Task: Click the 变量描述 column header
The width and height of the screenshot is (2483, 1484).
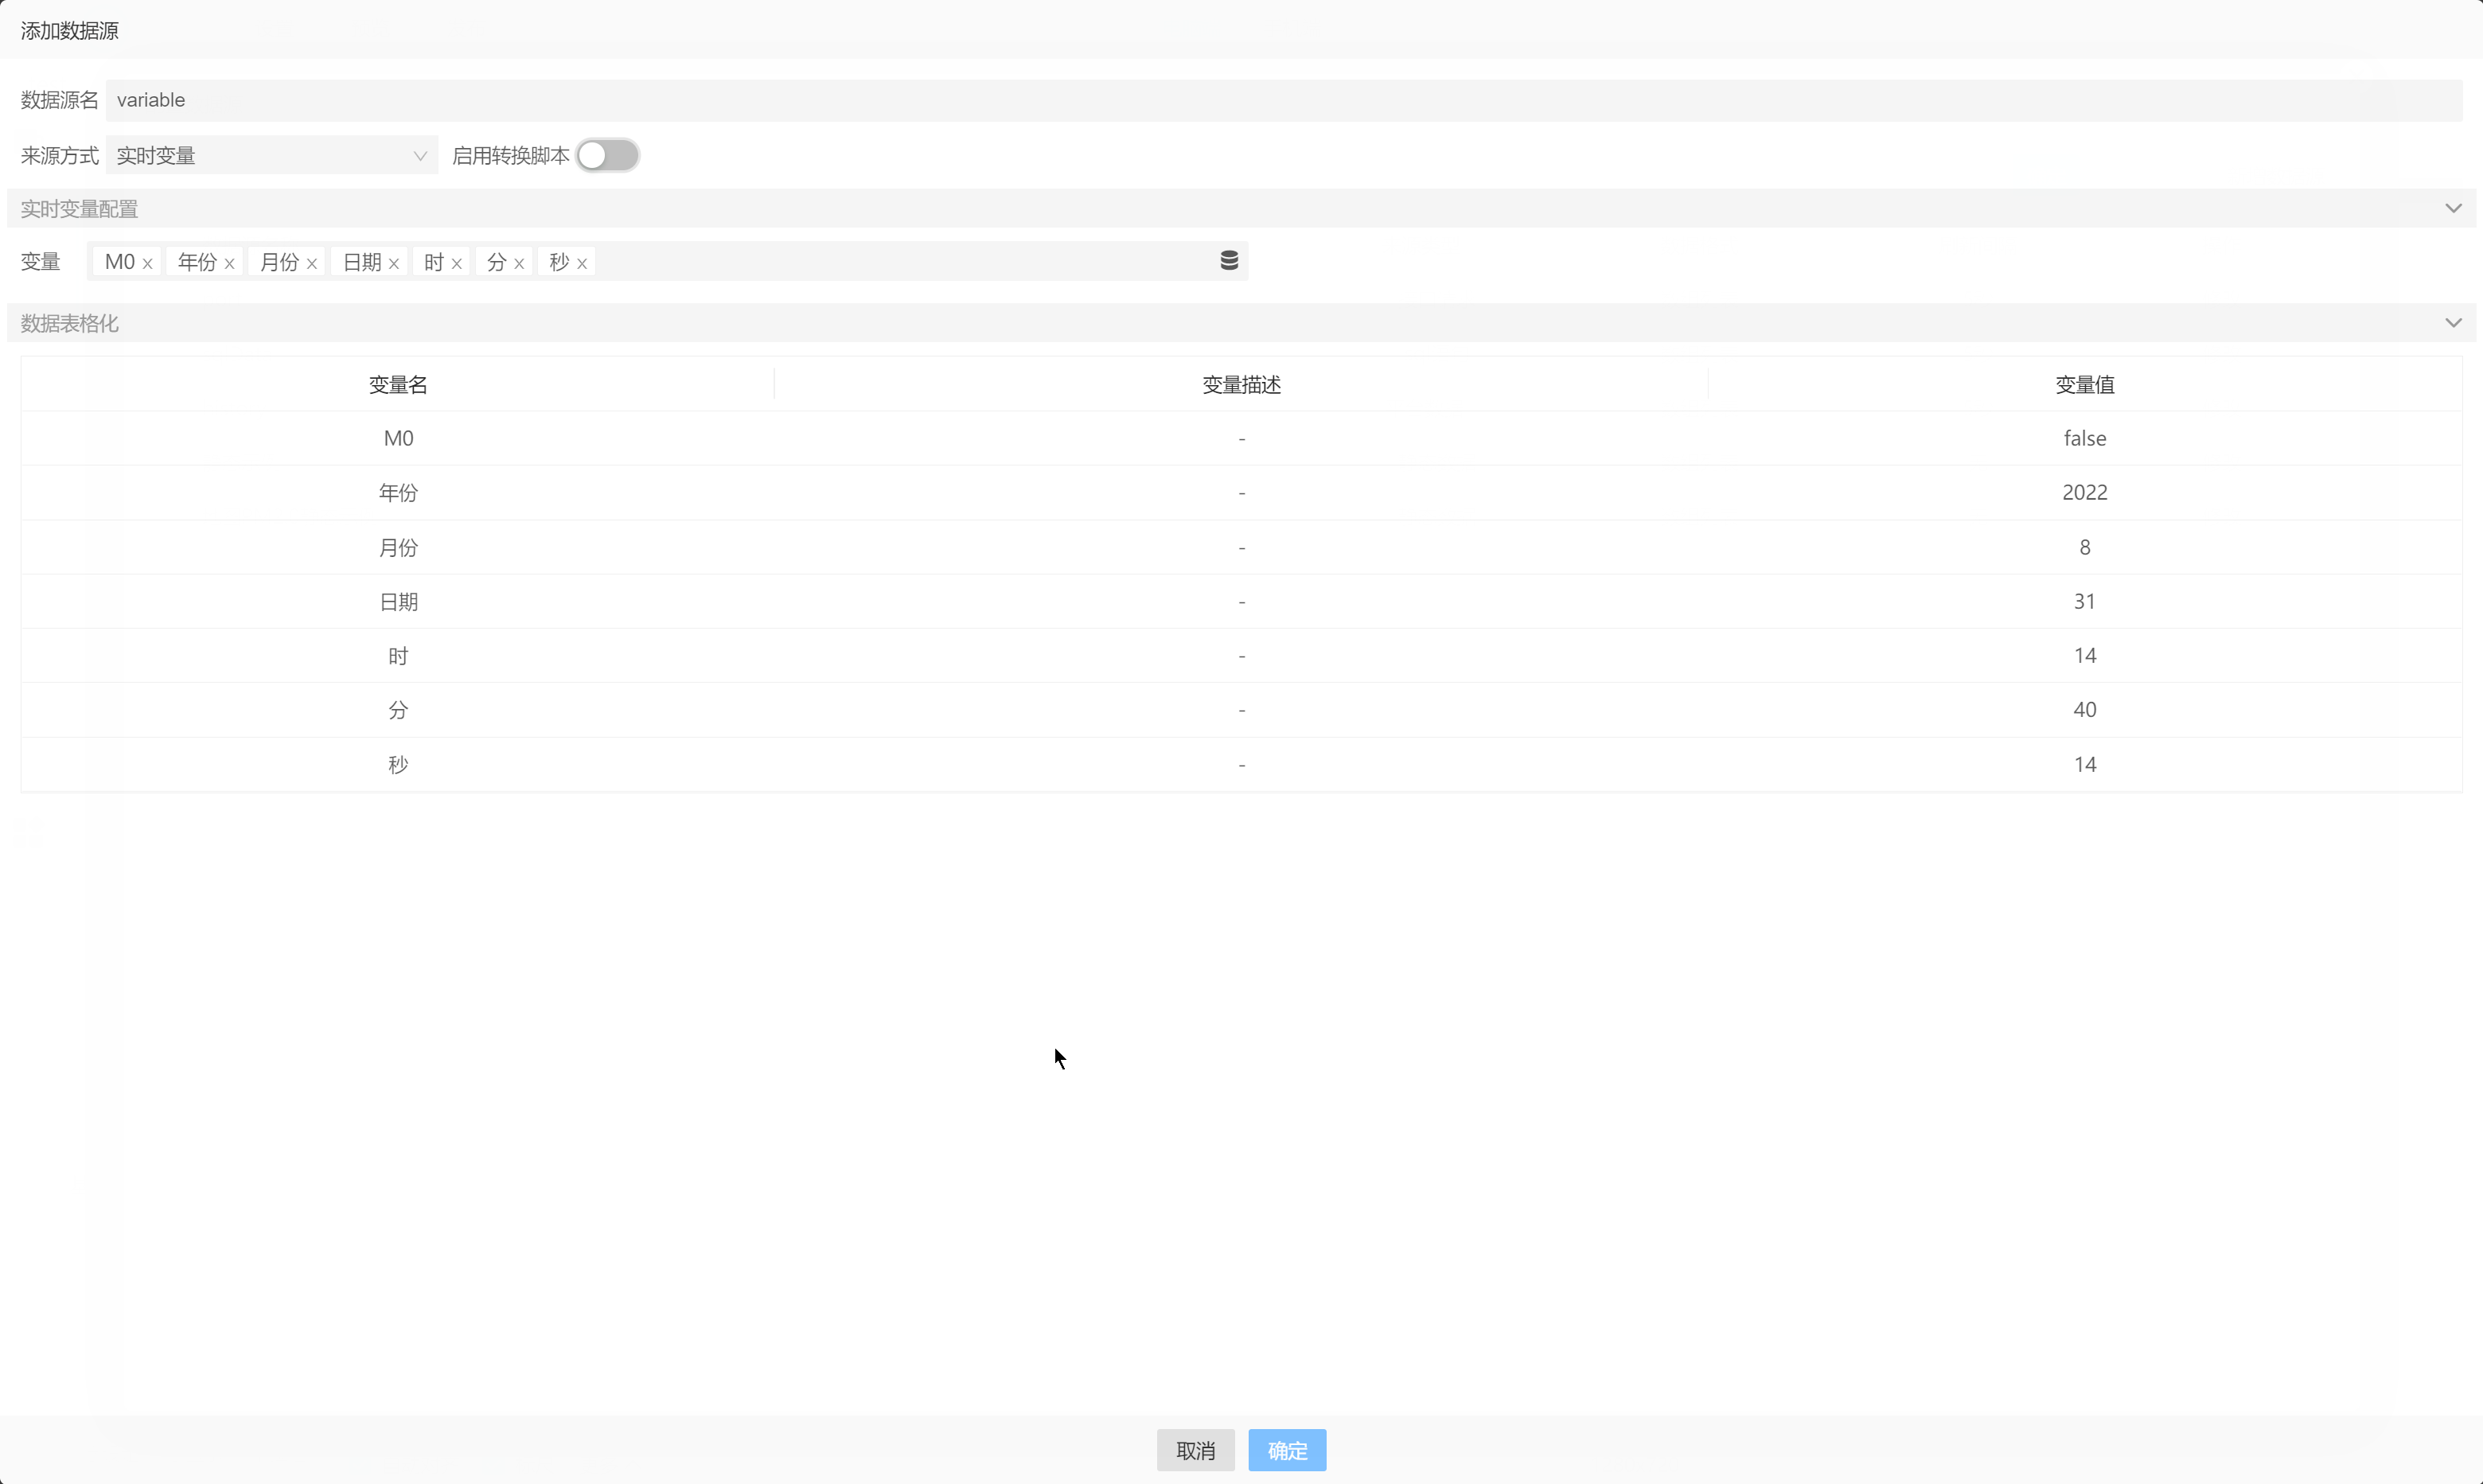Action: click(x=1241, y=385)
